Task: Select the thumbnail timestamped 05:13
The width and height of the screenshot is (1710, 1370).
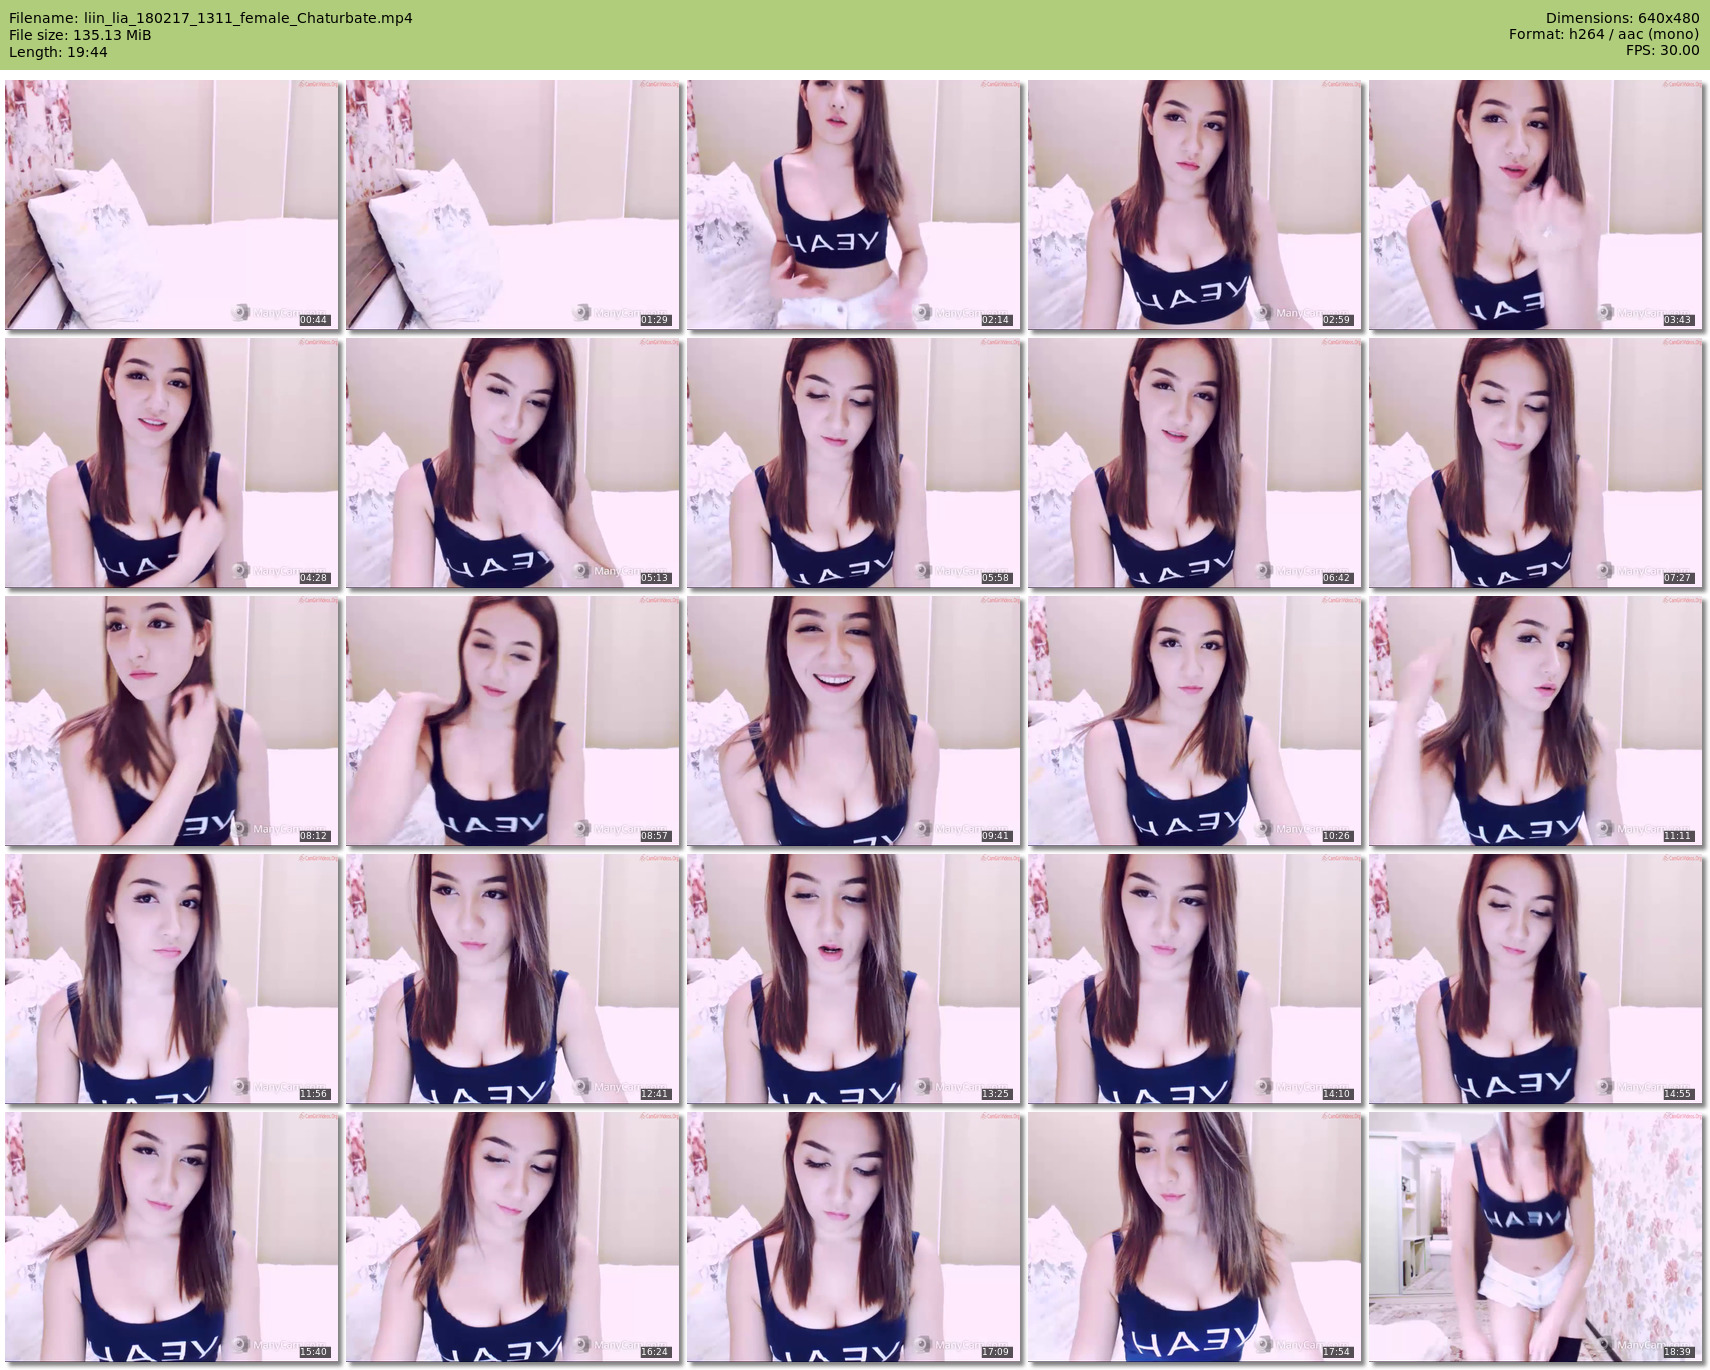Action: (x=512, y=462)
